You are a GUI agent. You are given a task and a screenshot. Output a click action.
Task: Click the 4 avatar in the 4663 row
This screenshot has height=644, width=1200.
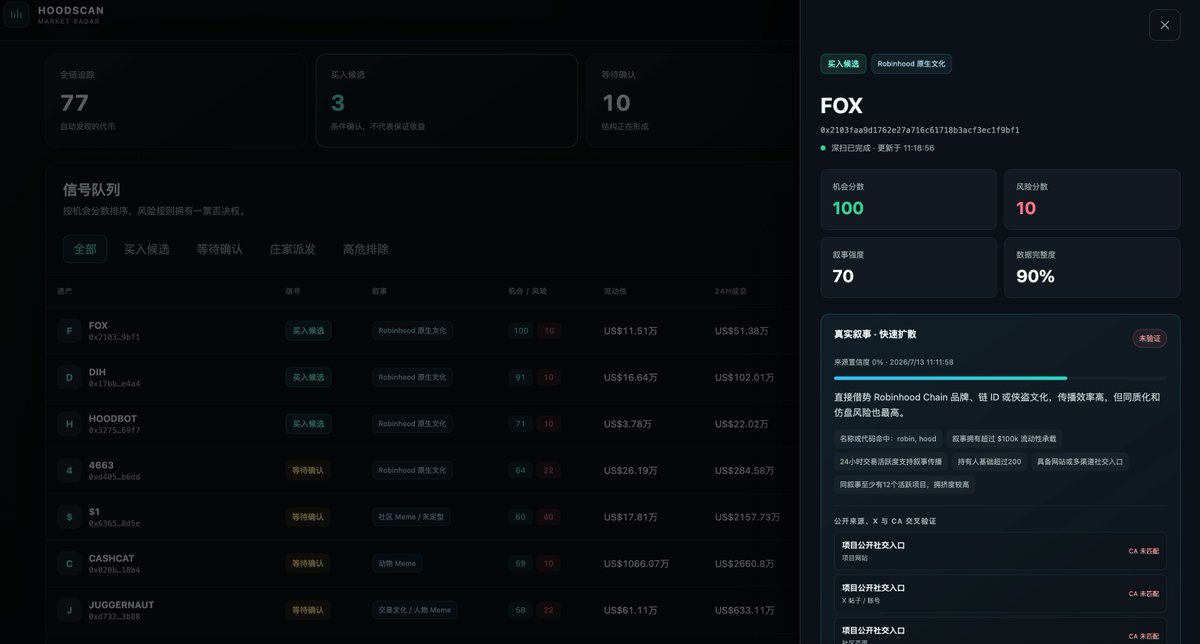(69, 470)
